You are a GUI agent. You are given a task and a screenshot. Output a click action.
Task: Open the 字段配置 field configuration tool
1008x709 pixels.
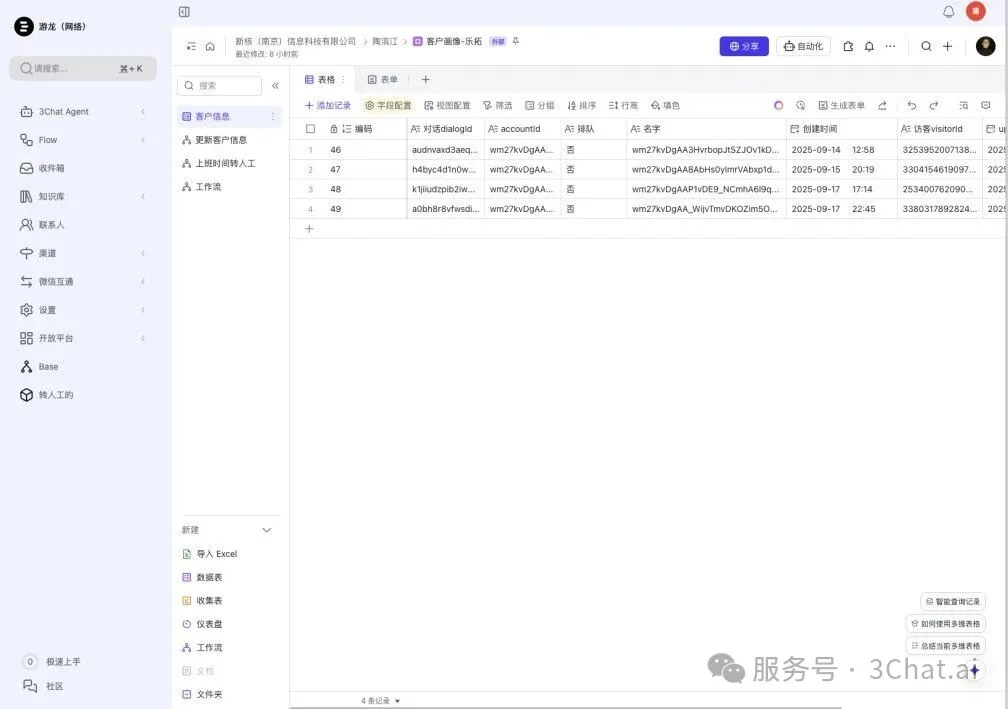(x=389, y=104)
